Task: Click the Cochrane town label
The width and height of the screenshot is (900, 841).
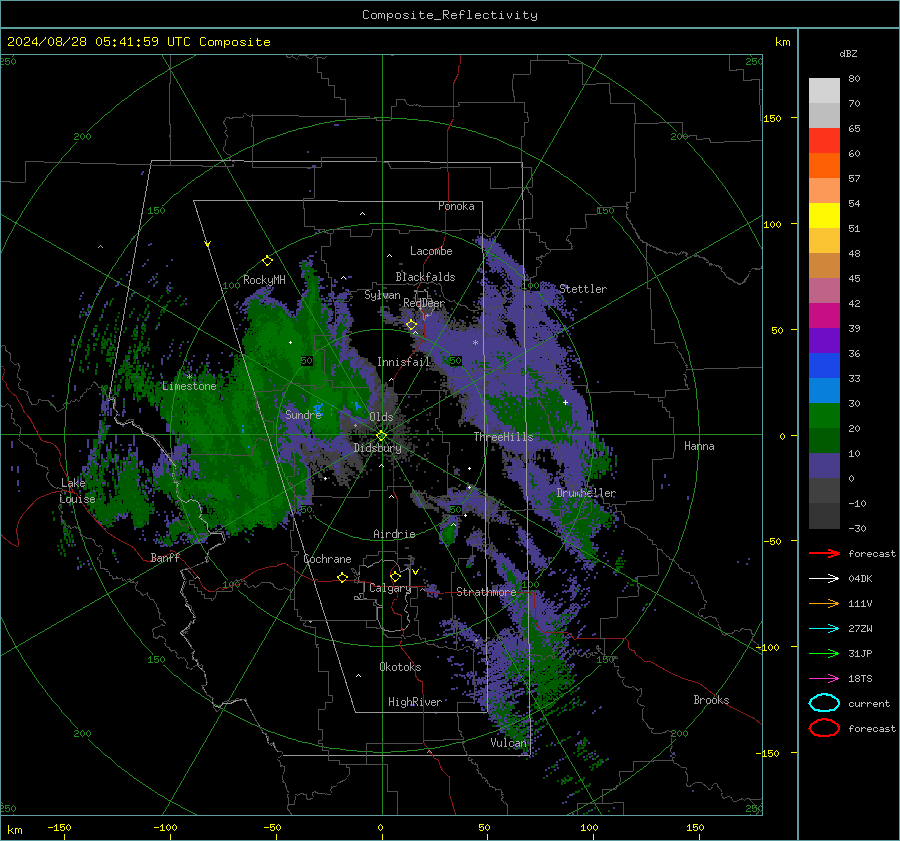Action: pyautogui.click(x=327, y=559)
